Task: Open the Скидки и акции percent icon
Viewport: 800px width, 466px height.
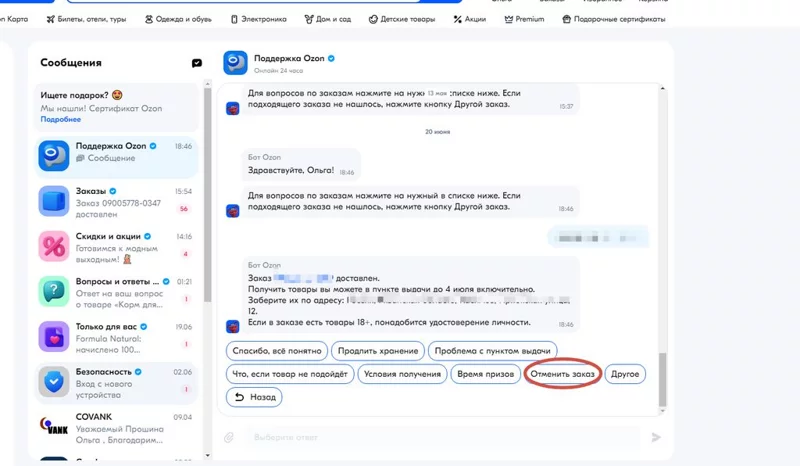Action: point(53,246)
